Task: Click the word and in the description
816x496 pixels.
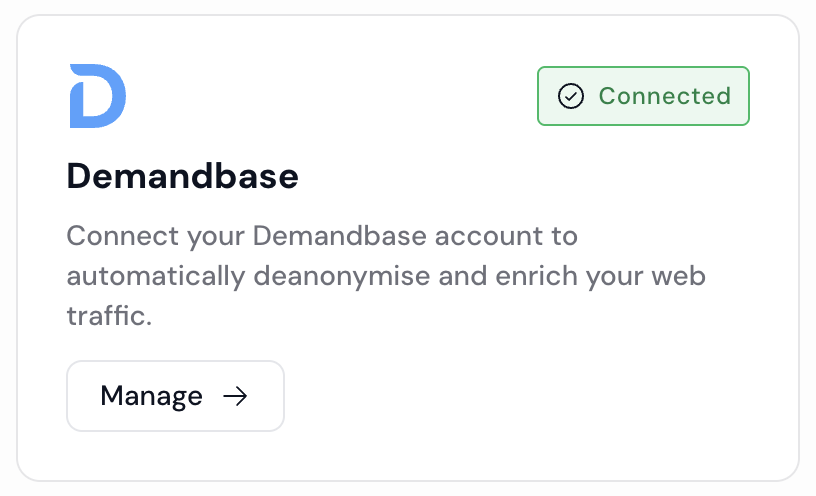Action: point(460,275)
